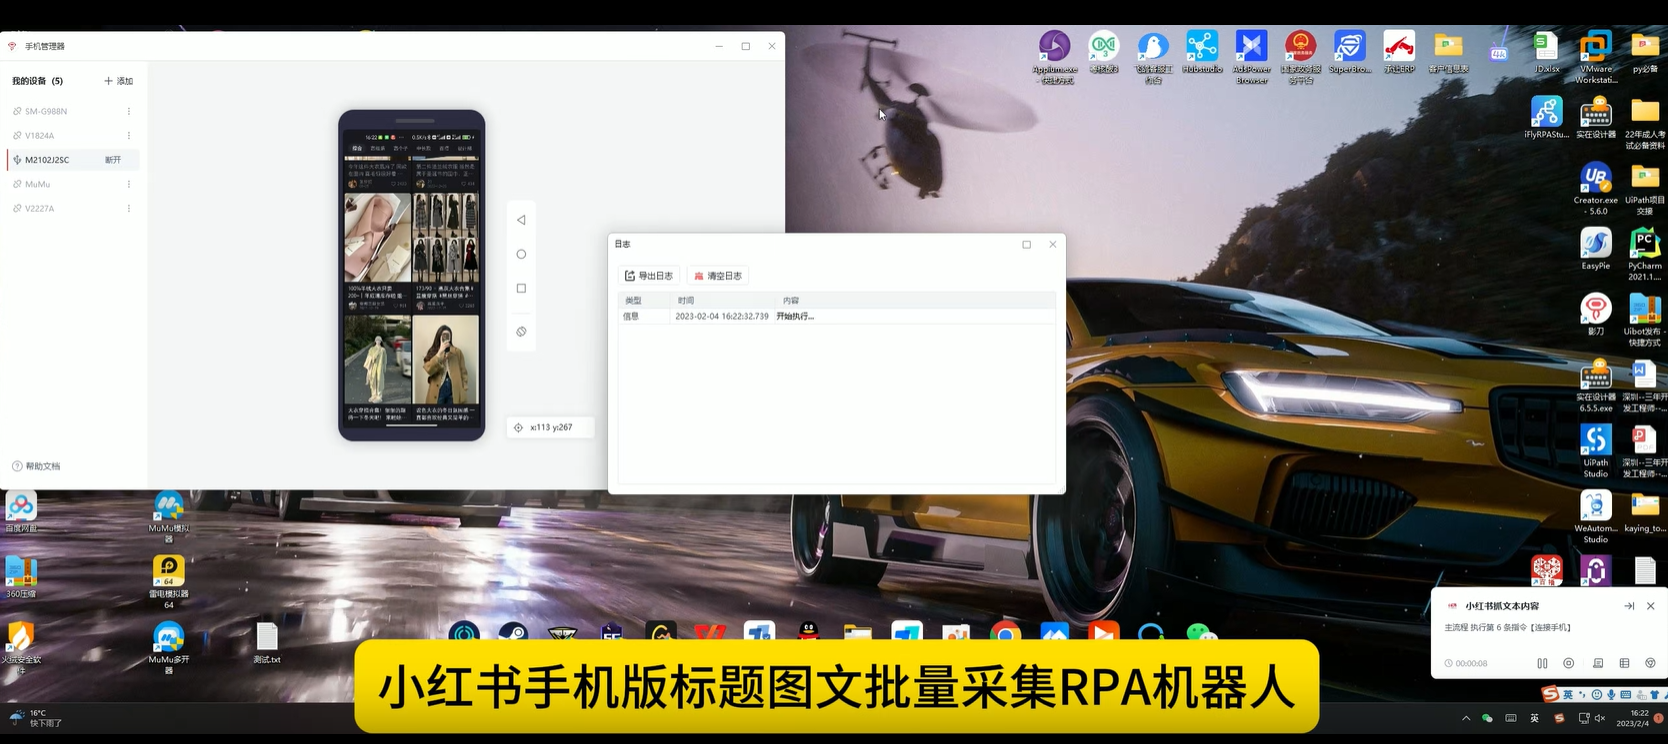
Task: Tap the brown coat photo on phone
Action: point(446,360)
